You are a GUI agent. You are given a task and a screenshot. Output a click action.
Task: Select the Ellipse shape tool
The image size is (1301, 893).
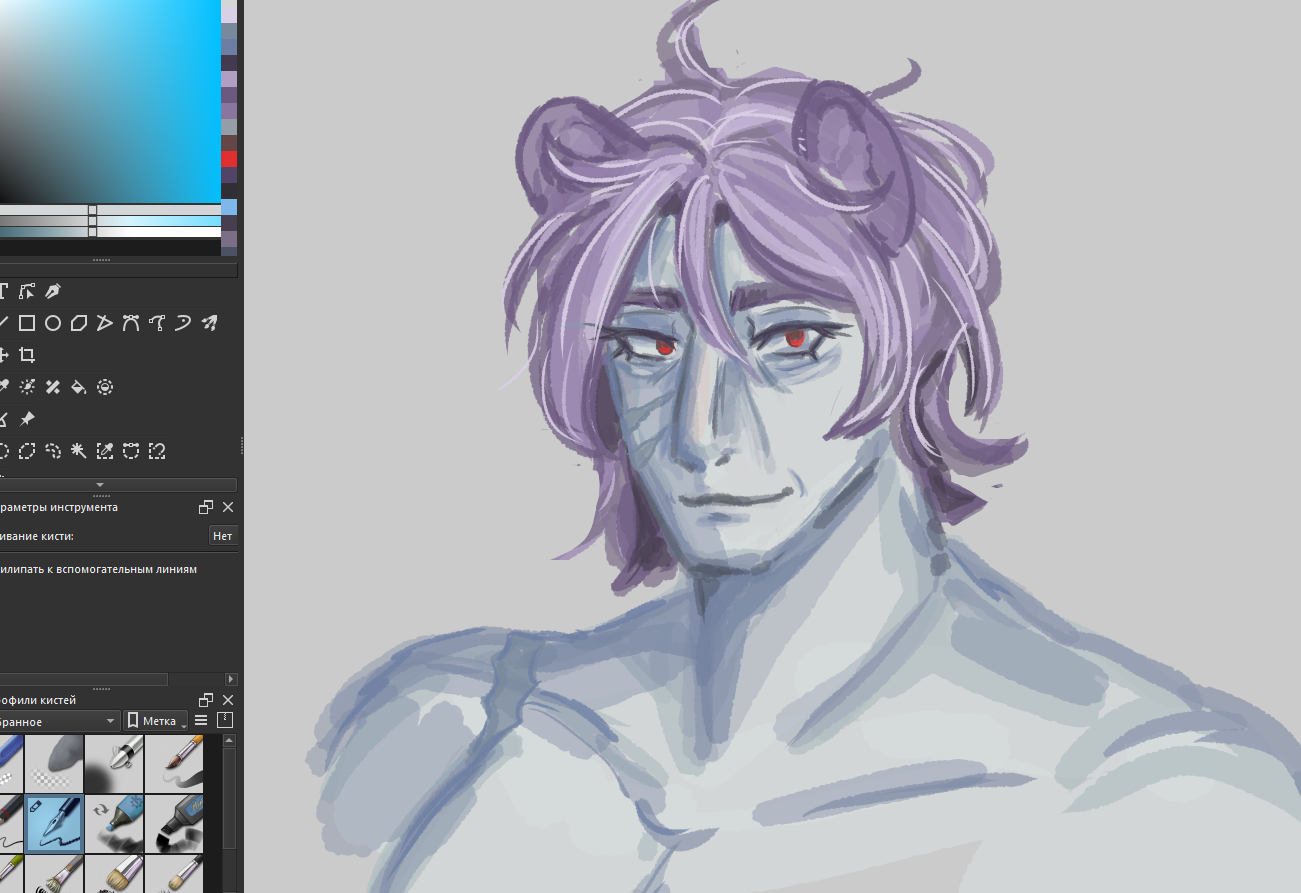click(x=53, y=323)
